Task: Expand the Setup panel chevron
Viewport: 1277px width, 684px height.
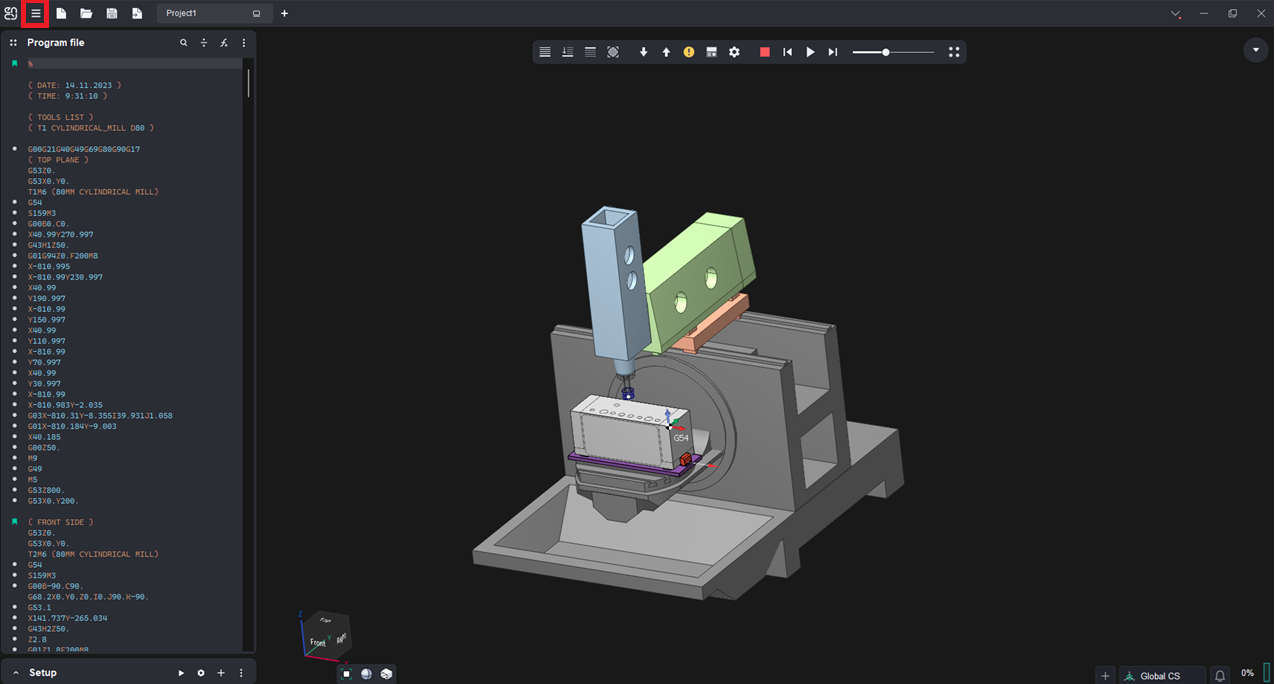Action: tap(16, 673)
